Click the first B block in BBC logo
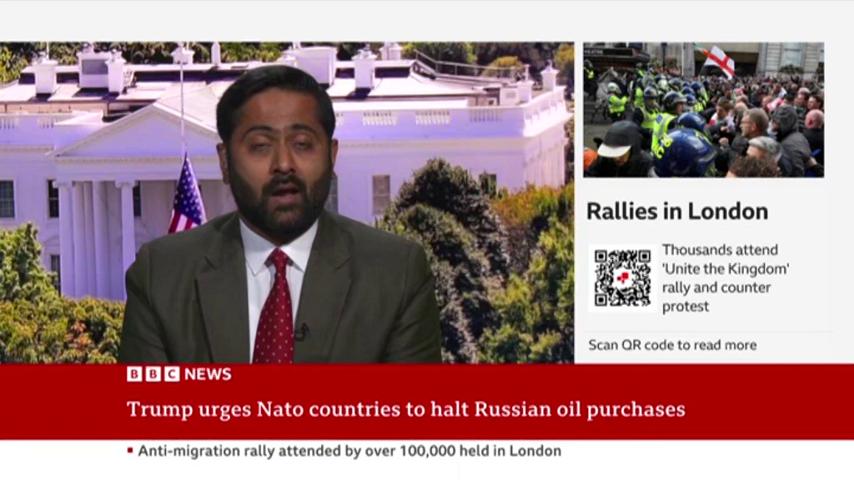 pos(135,374)
